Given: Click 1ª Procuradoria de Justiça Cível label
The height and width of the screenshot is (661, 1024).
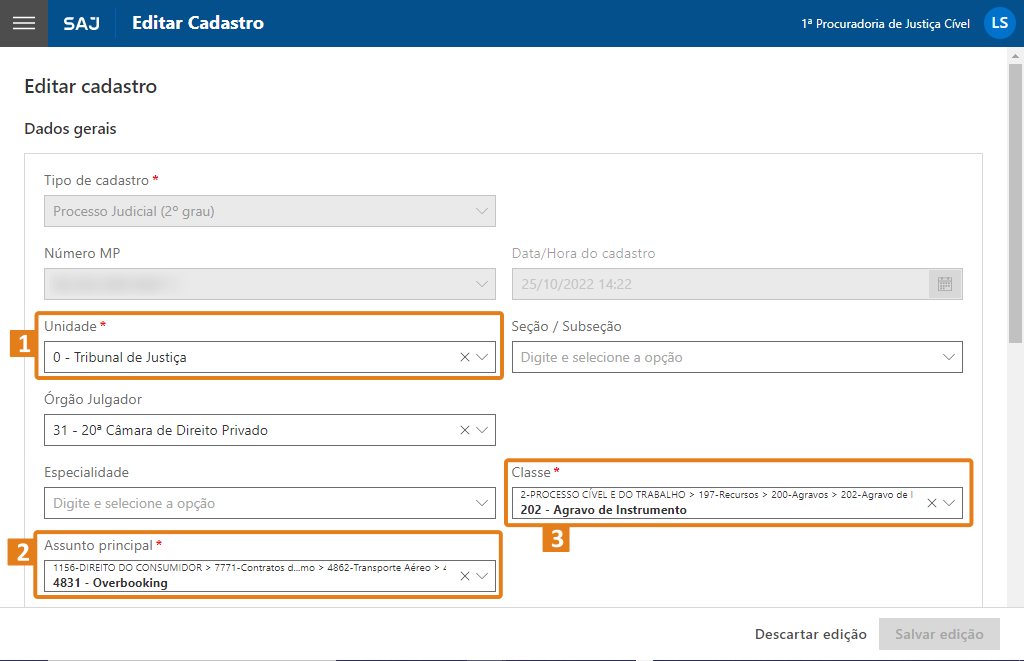Looking at the screenshot, I should 885,23.
